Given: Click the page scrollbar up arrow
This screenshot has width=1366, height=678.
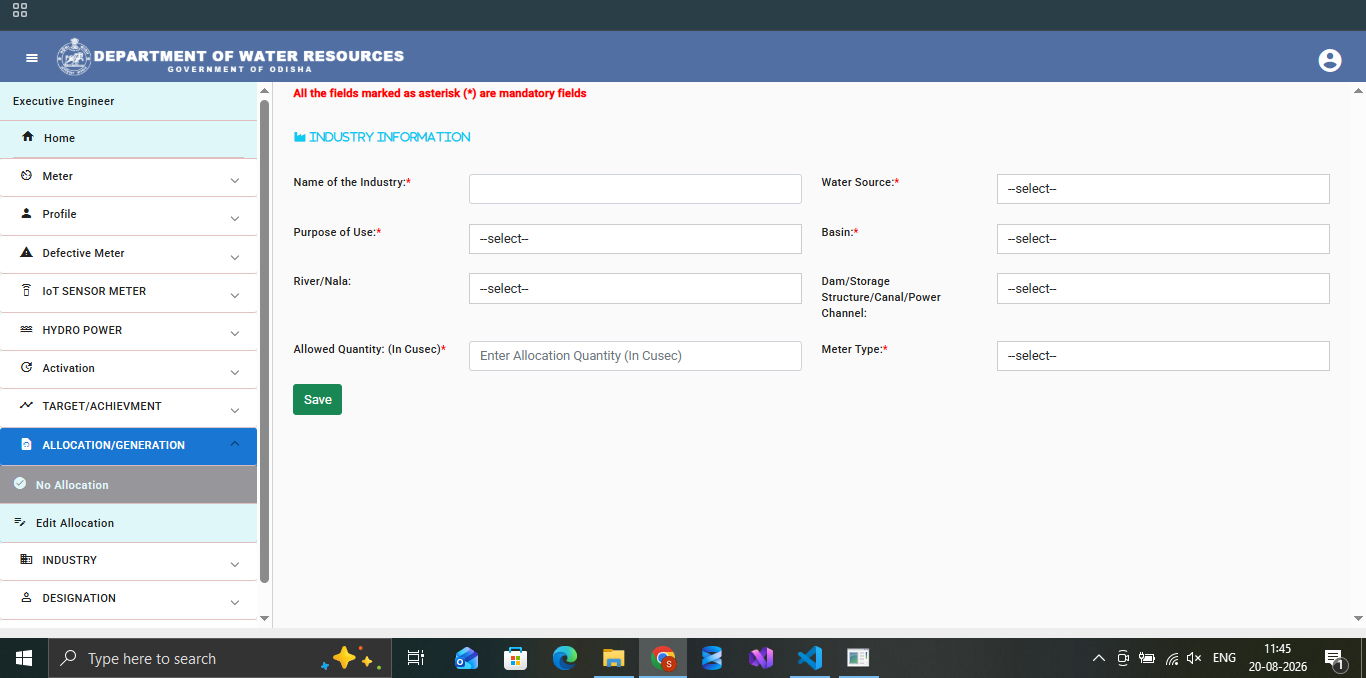Looking at the screenshot, I should [x=1358, y=90].
